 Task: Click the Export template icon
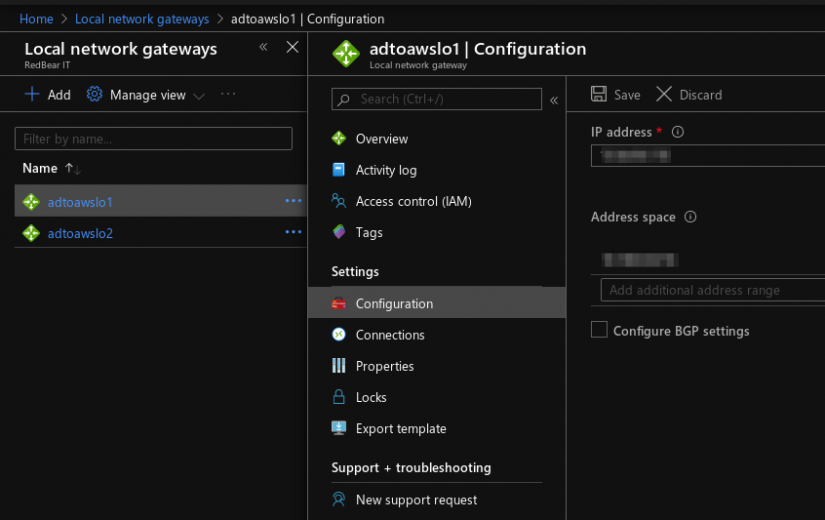click(x=339, y=427)
